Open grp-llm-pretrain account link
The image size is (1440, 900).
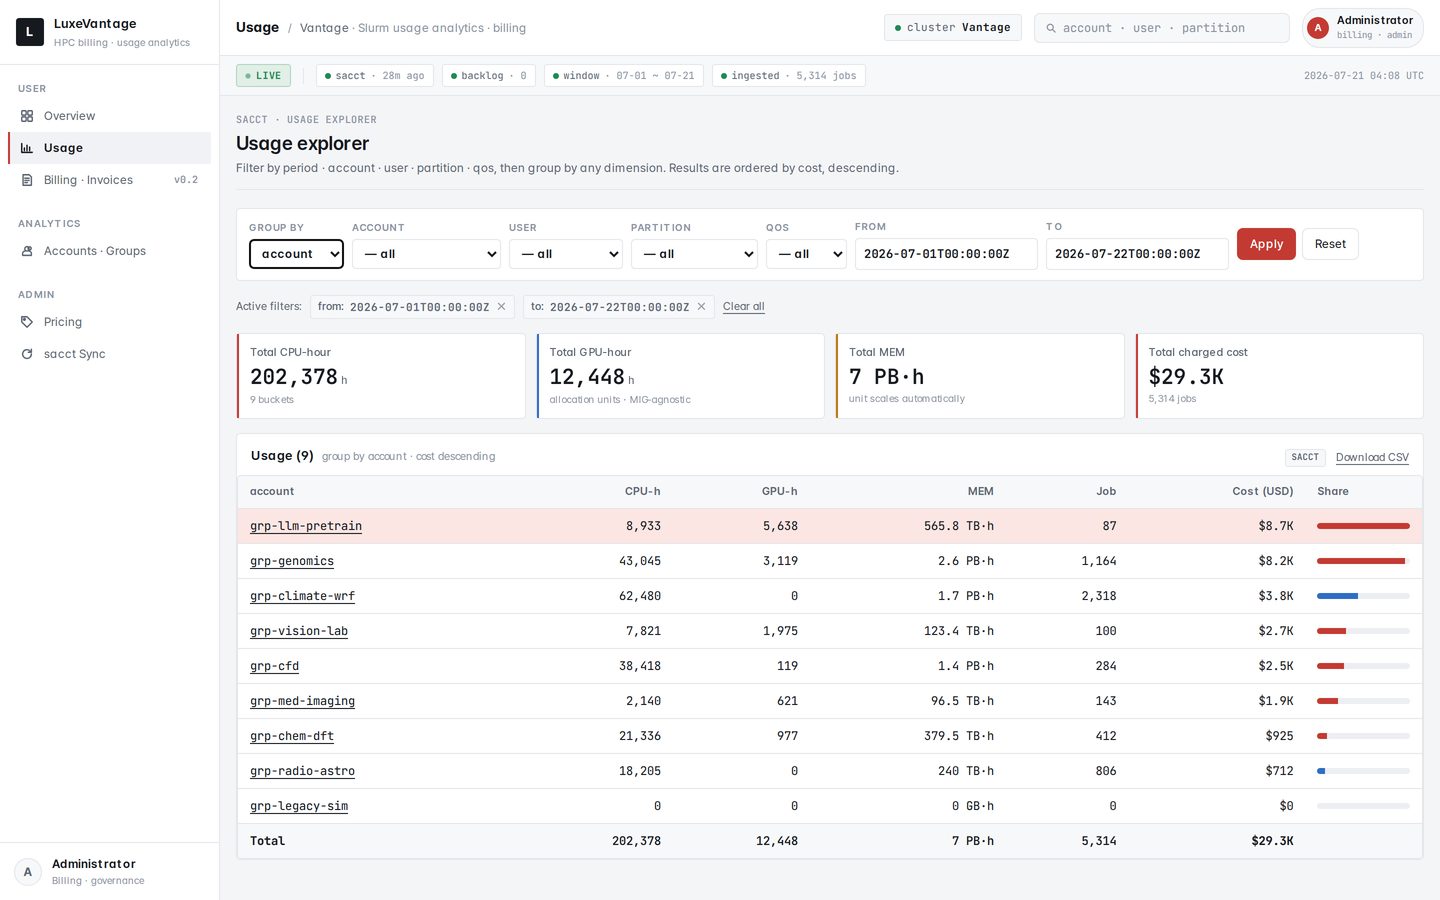(x=306, y=526)
